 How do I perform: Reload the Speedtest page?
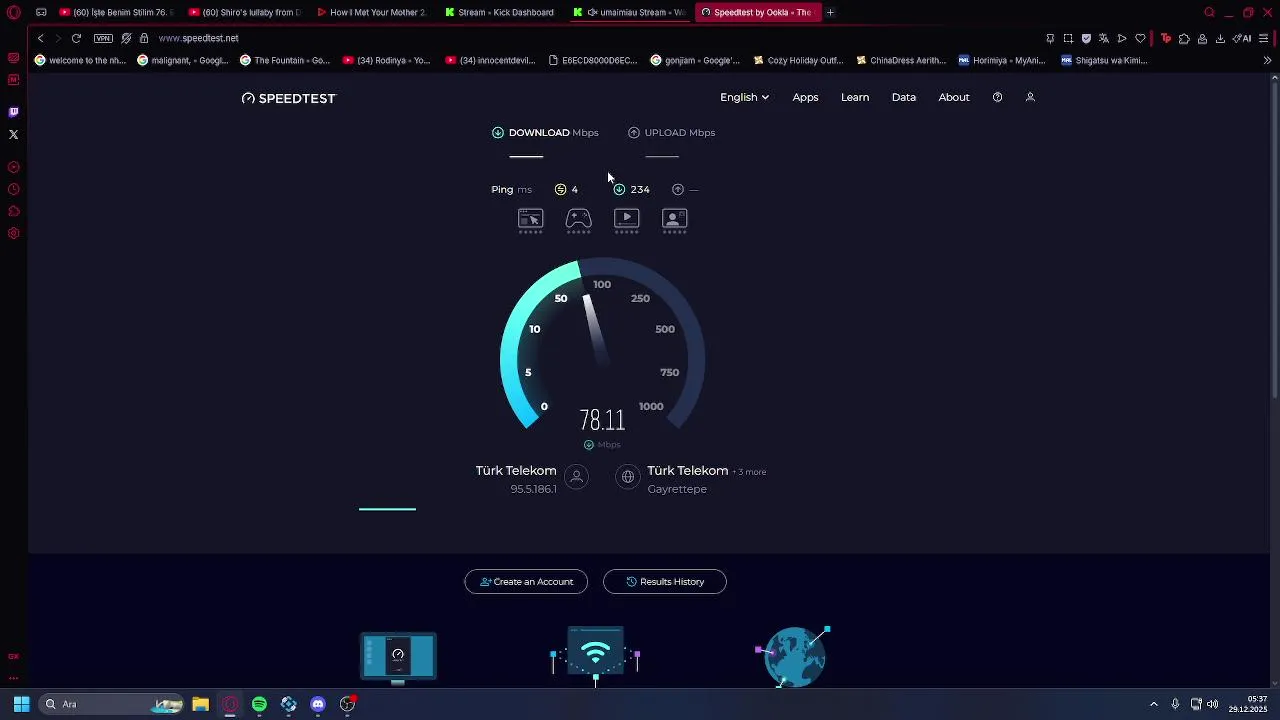pos(76,38)
